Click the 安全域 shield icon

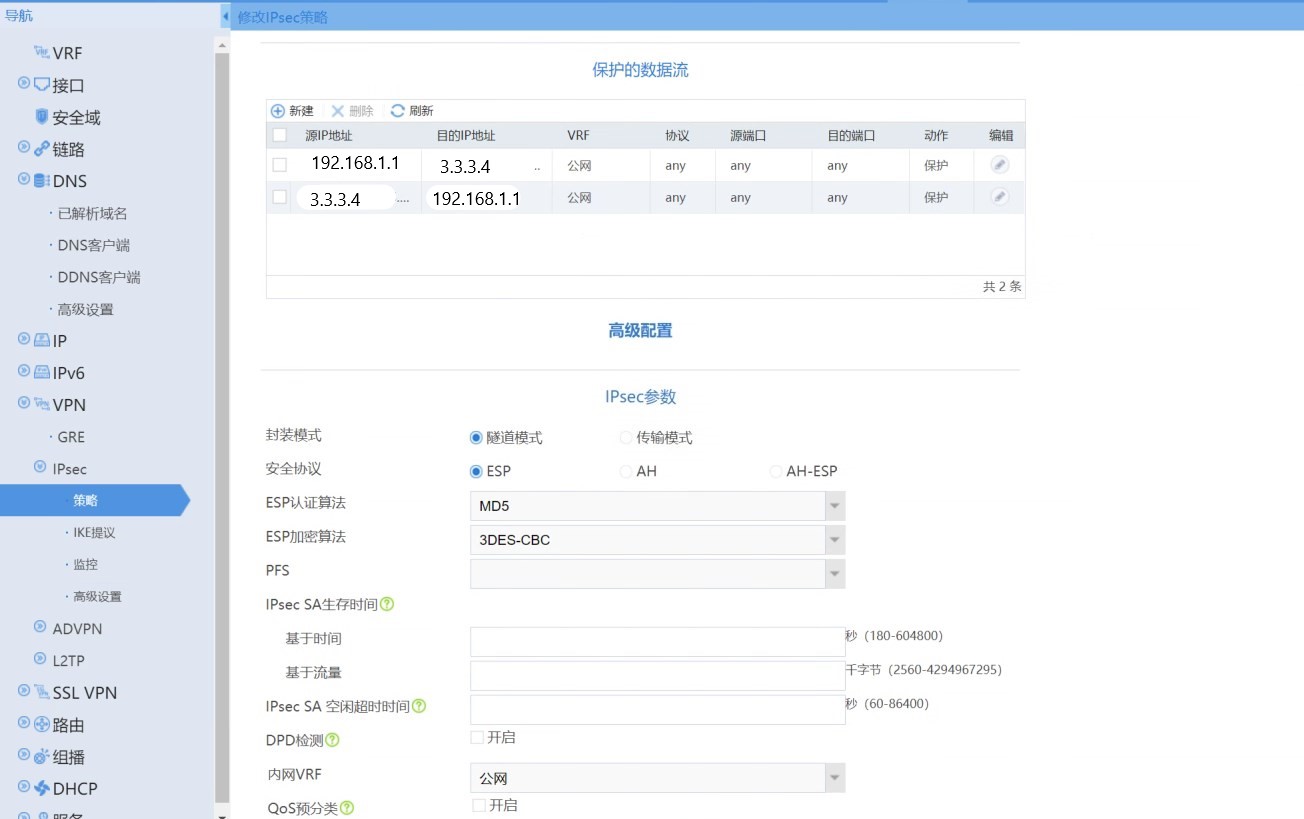42,116
